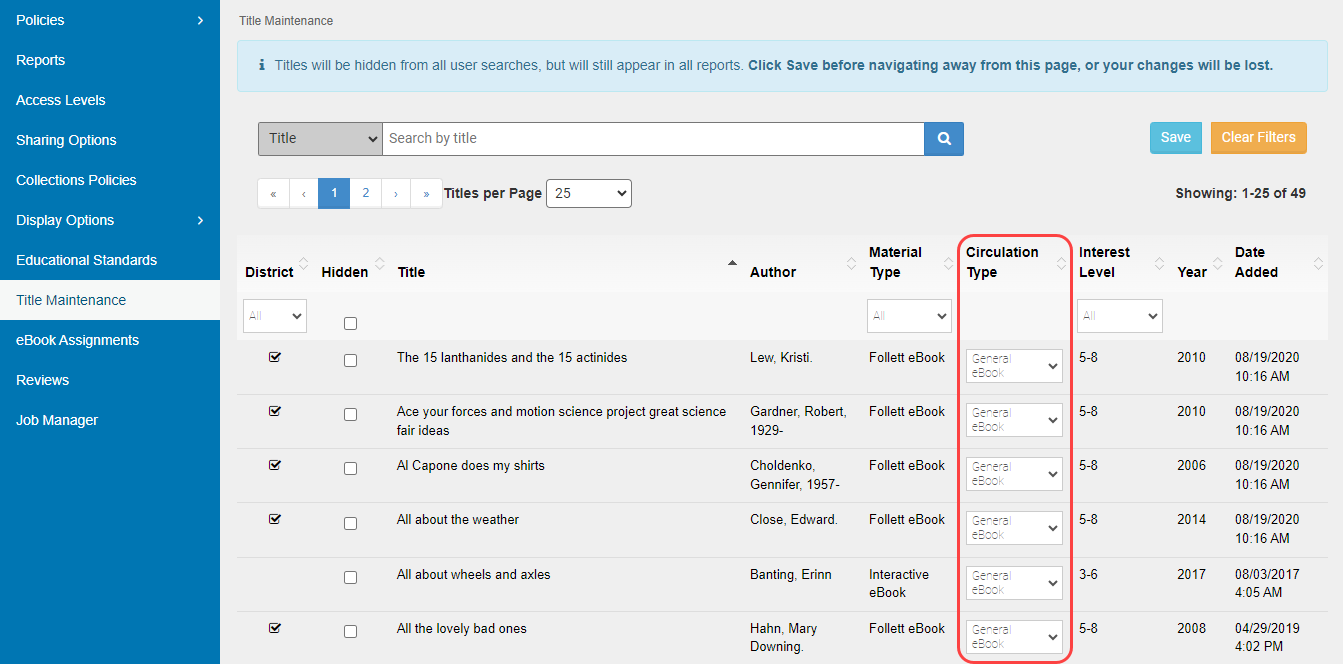Toggle the select-all Hidden checkbox in the header
Image resolution: width=1343 pixels, height=664 pixels.
click(x=350, y=323)
